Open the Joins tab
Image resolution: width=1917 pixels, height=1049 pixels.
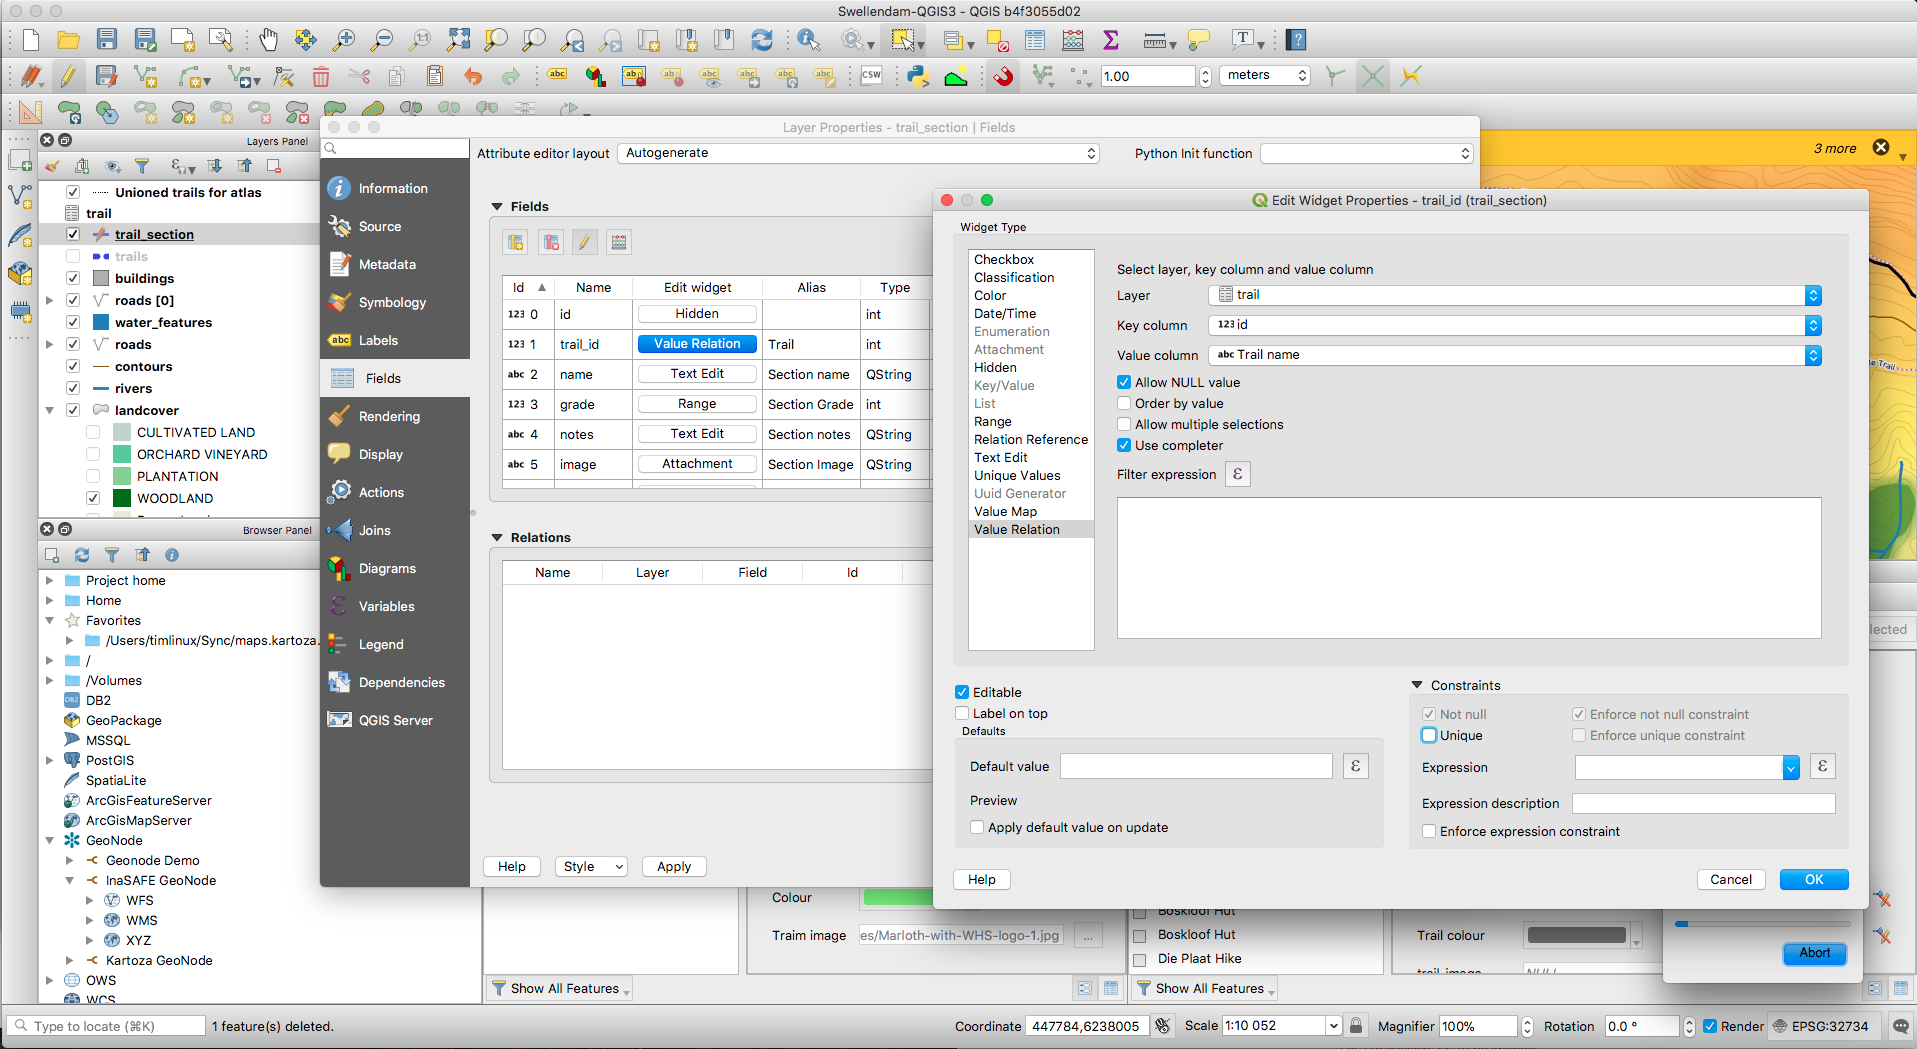(x=395, y=530)
